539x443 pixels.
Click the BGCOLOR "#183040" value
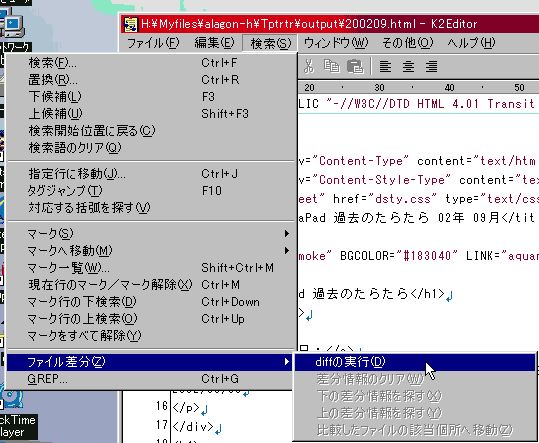coord(426,256)
